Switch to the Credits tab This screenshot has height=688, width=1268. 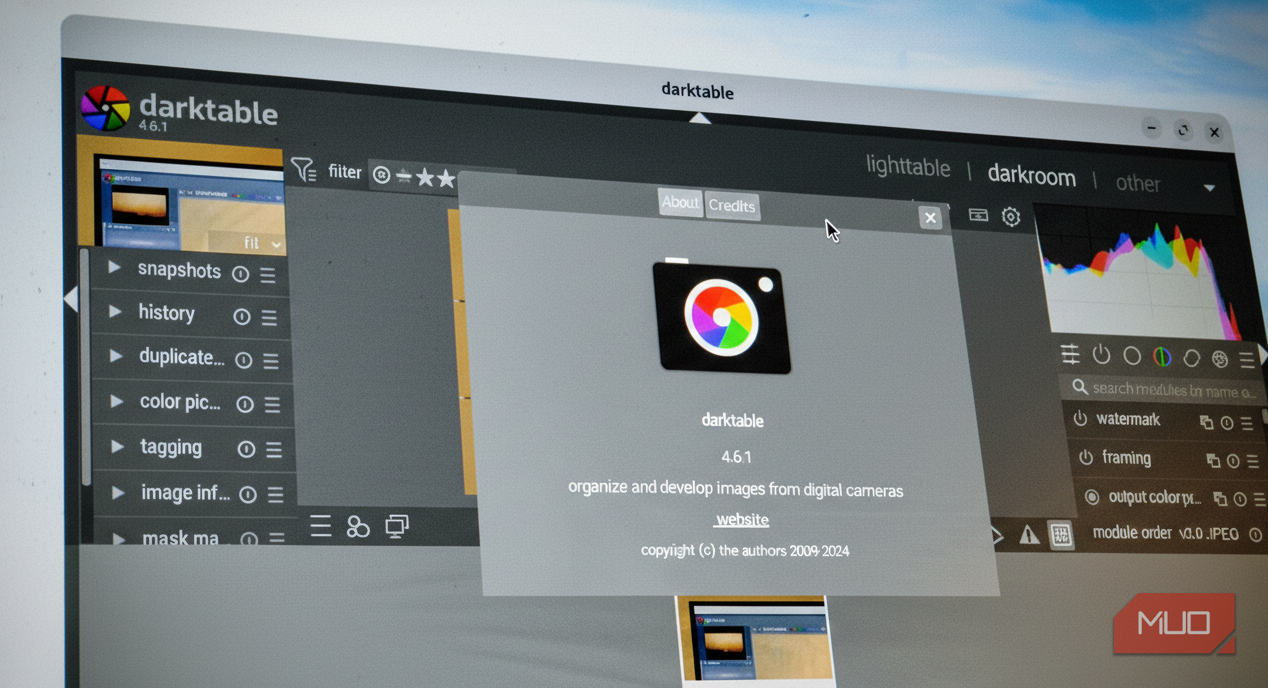[732, 206]
